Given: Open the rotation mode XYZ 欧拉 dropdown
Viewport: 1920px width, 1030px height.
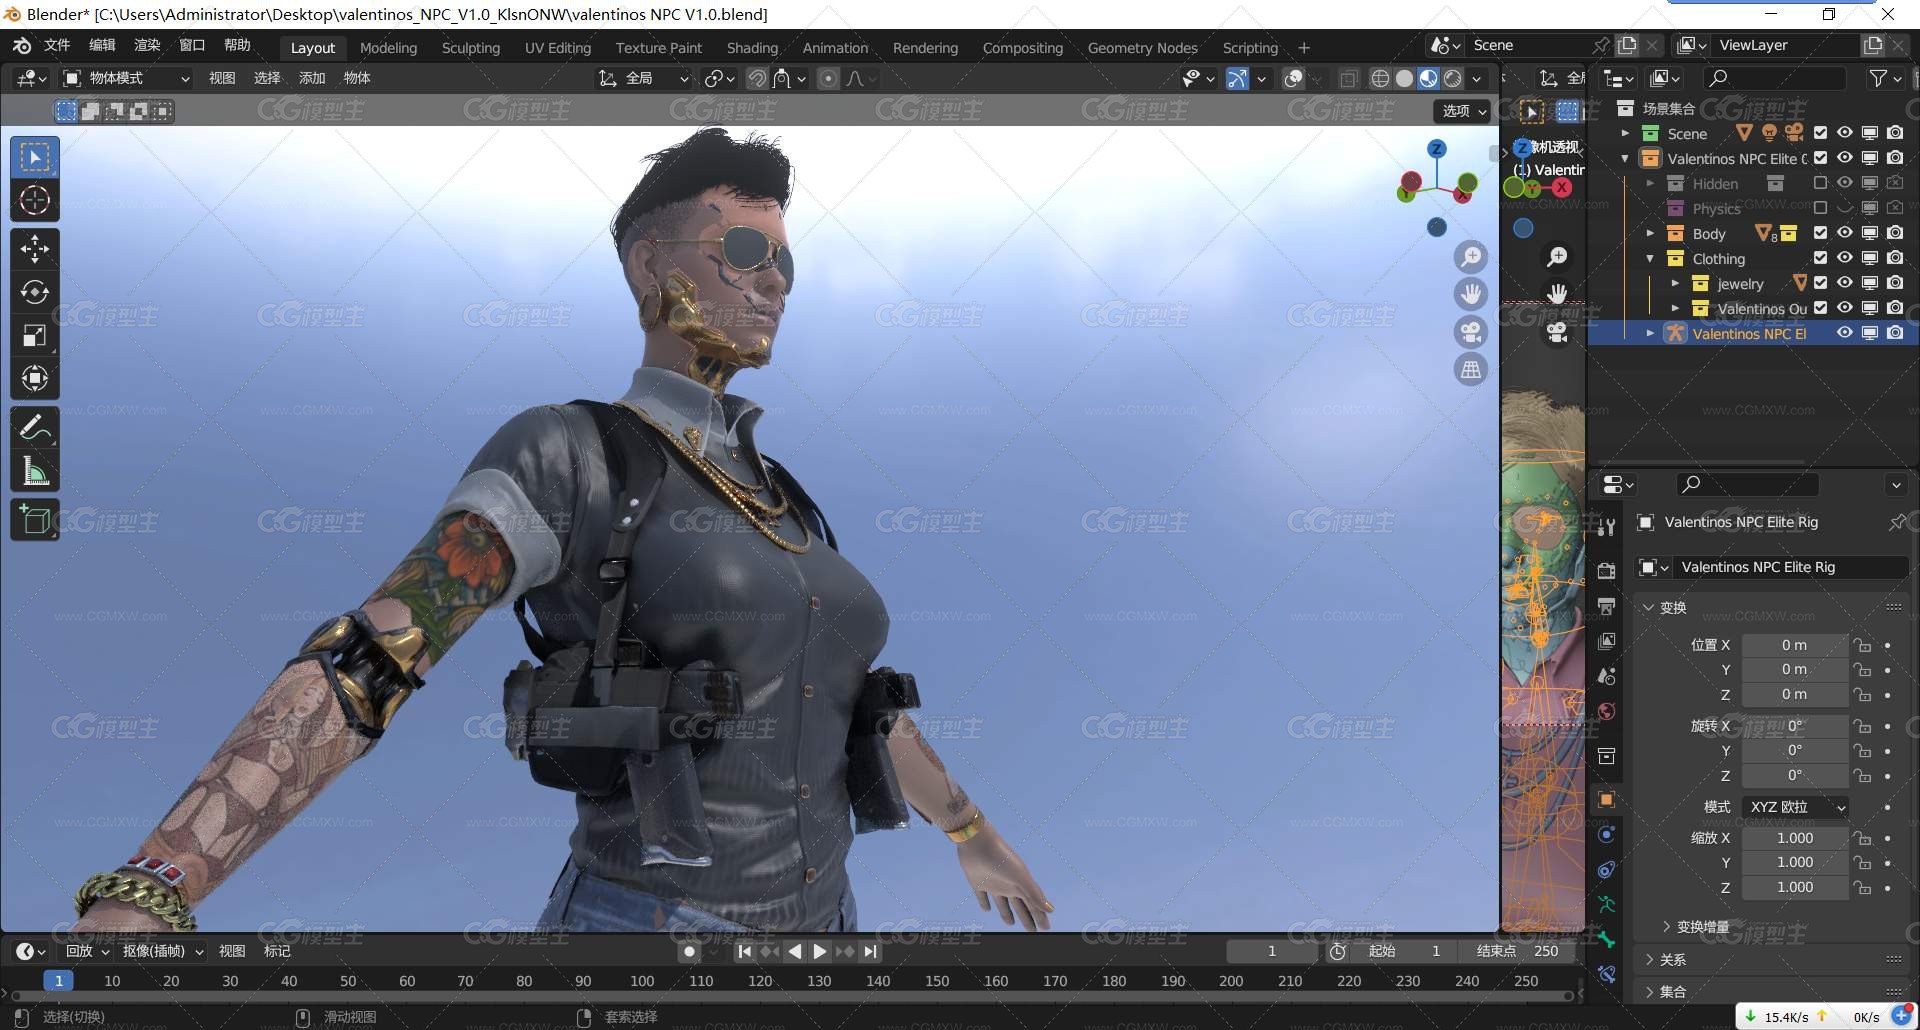Looking at the screenshot, I should coord(1796,807).
